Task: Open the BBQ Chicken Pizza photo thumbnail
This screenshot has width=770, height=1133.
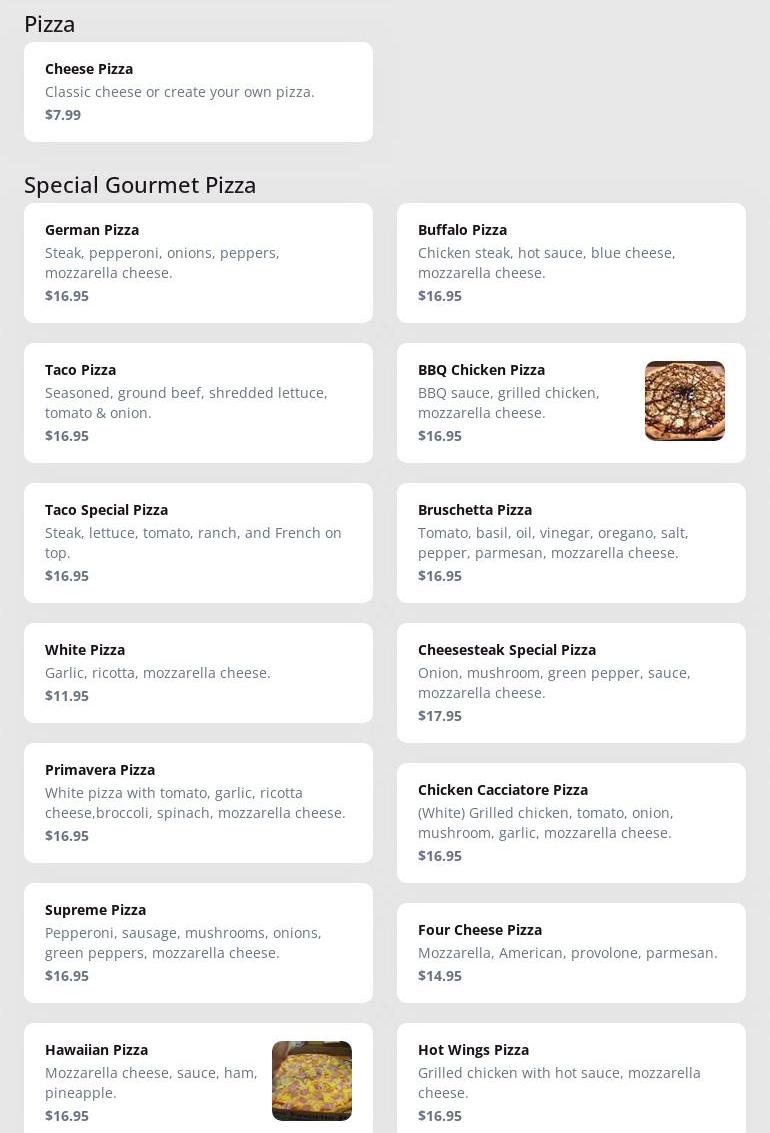Action: [684, 401]
